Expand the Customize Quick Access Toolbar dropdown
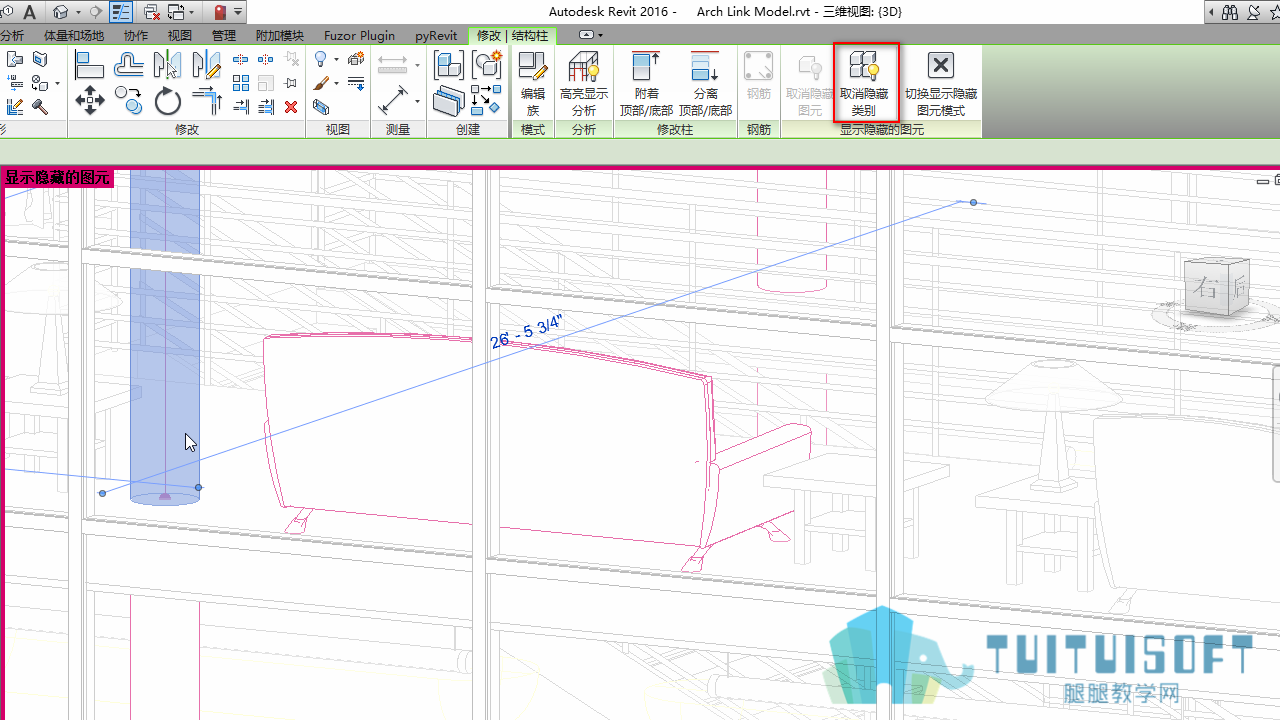 pyautogui.click(x=239, y=13)
